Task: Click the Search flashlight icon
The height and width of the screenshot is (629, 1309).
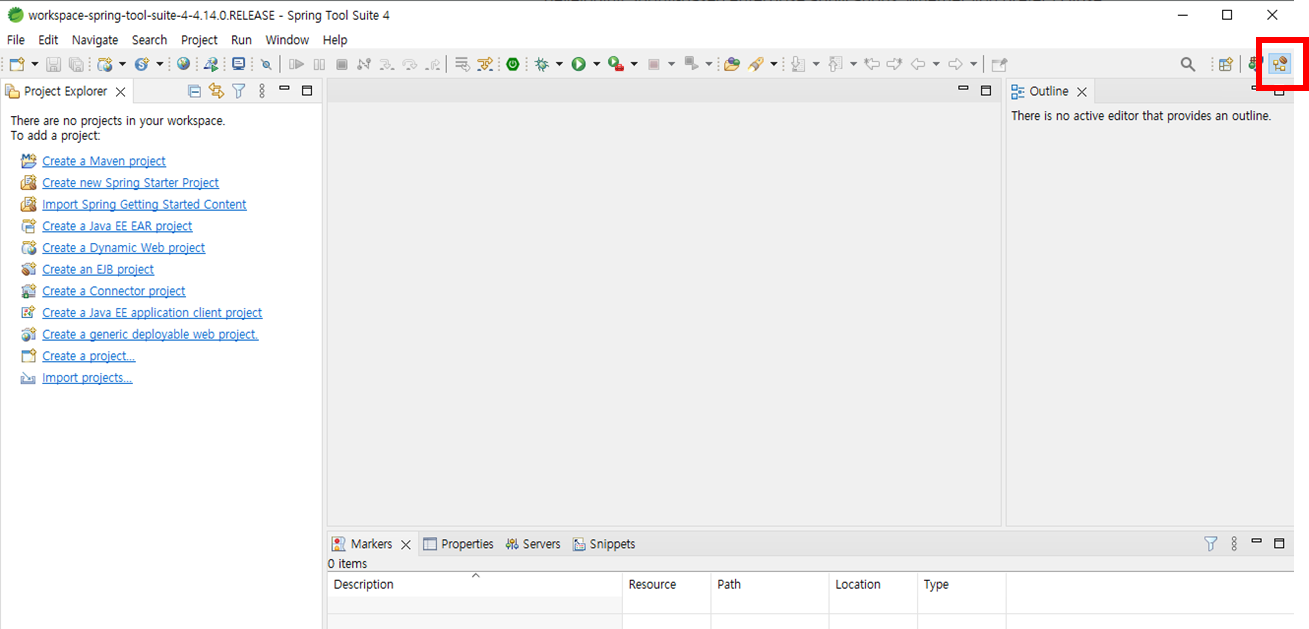Action: point(756,64)
